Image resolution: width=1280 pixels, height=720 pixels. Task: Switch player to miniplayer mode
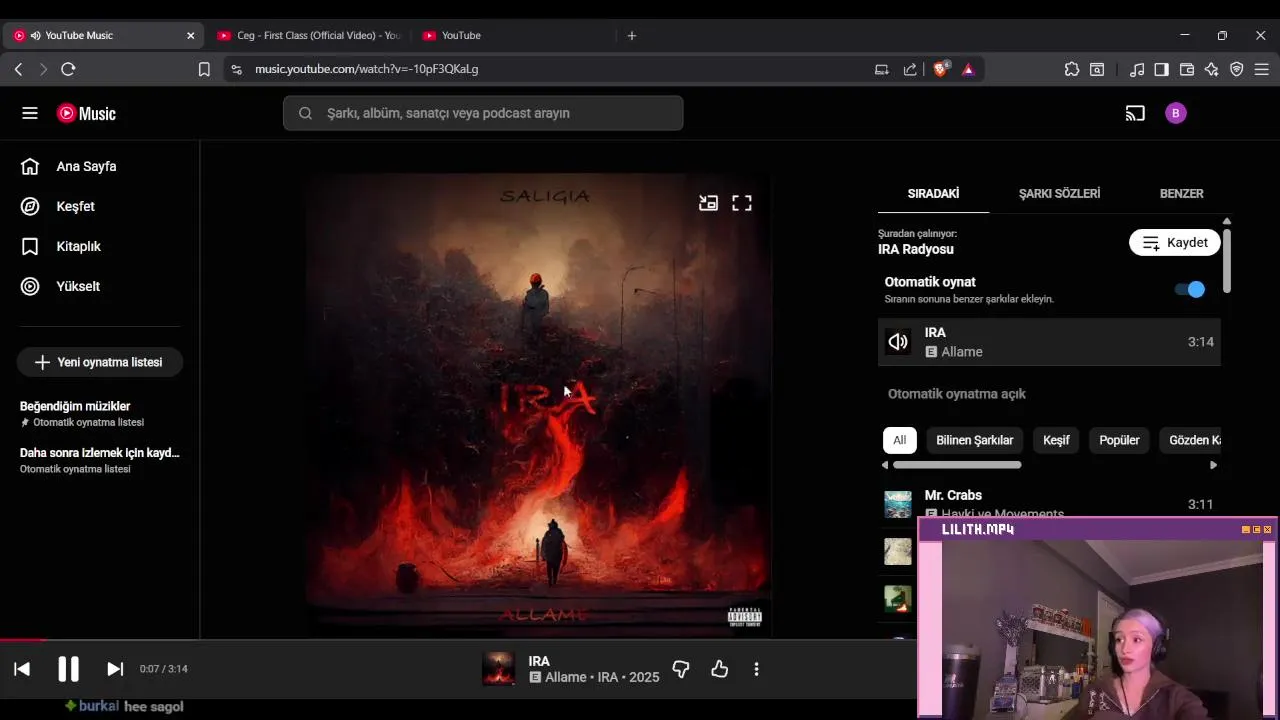pyautogui.click(x=708, y=203)
